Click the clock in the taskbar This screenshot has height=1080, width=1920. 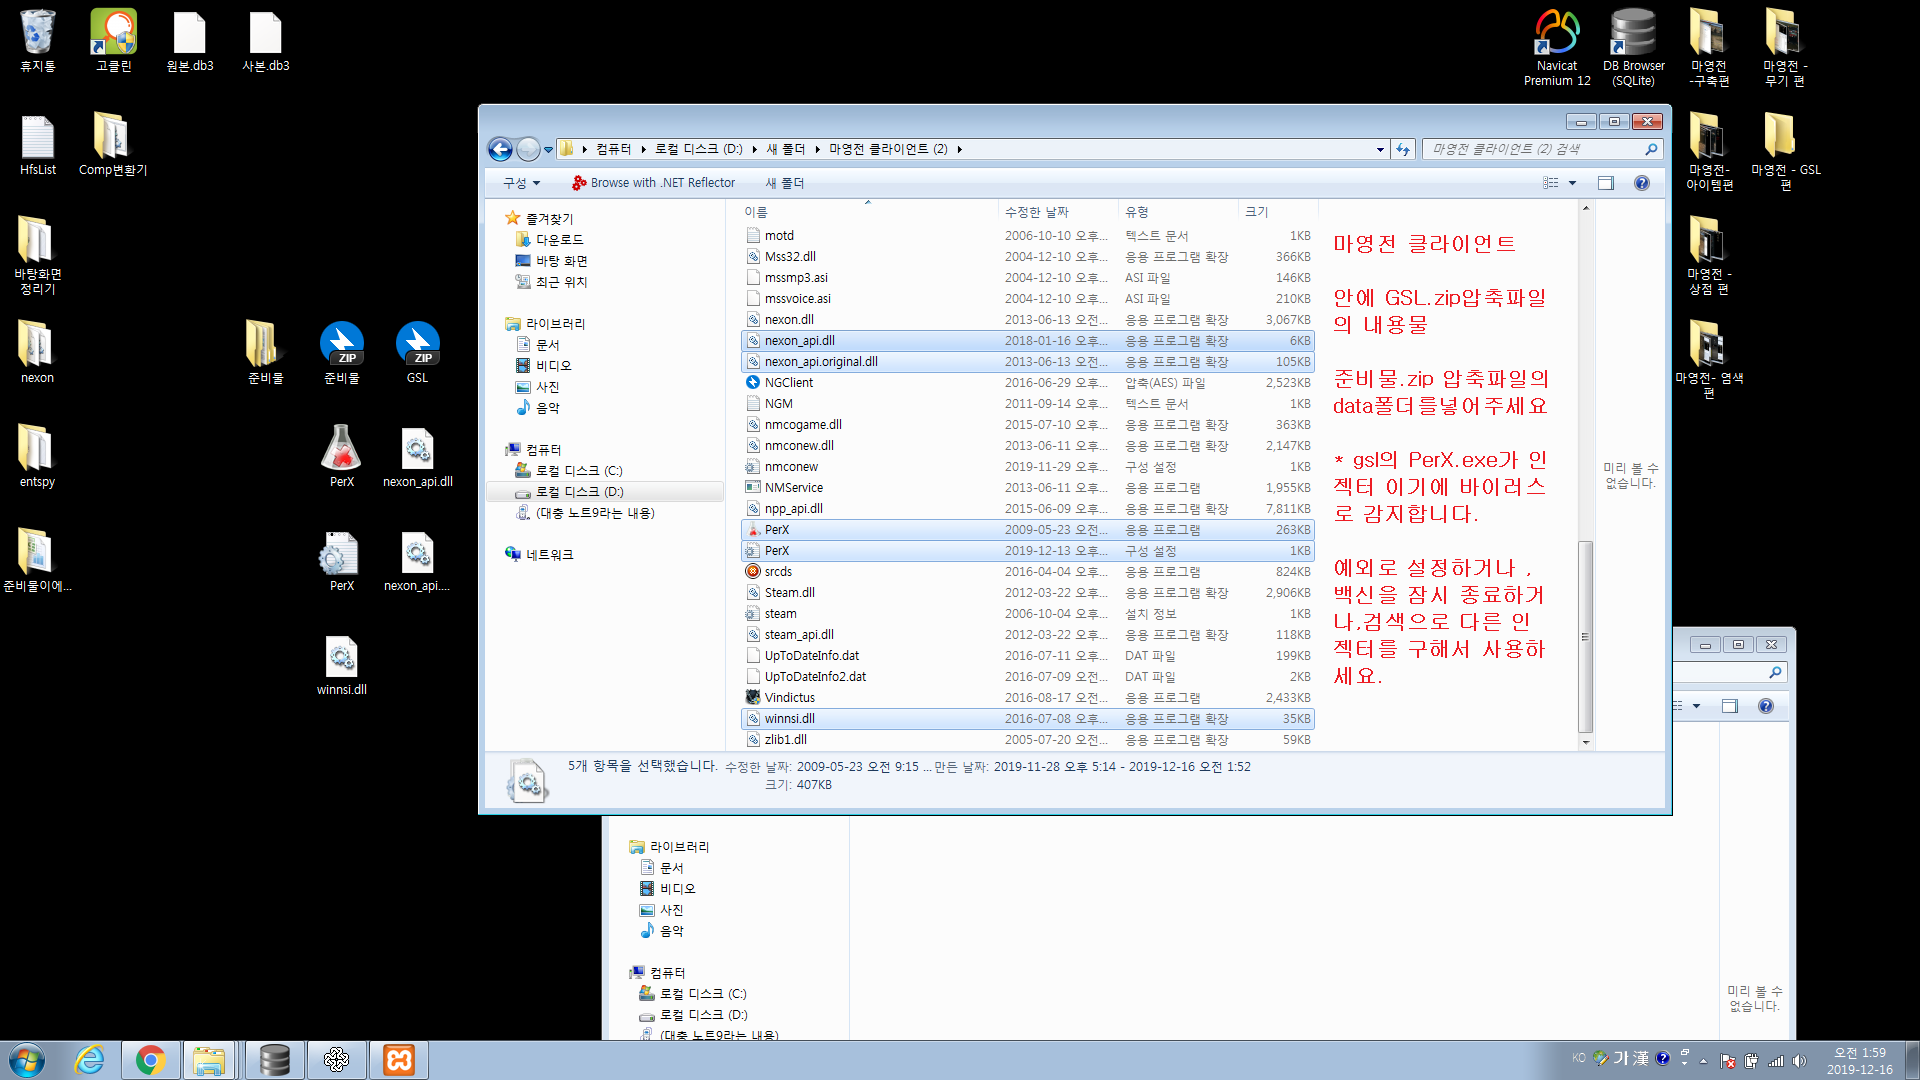(x=1859, y=1061)
